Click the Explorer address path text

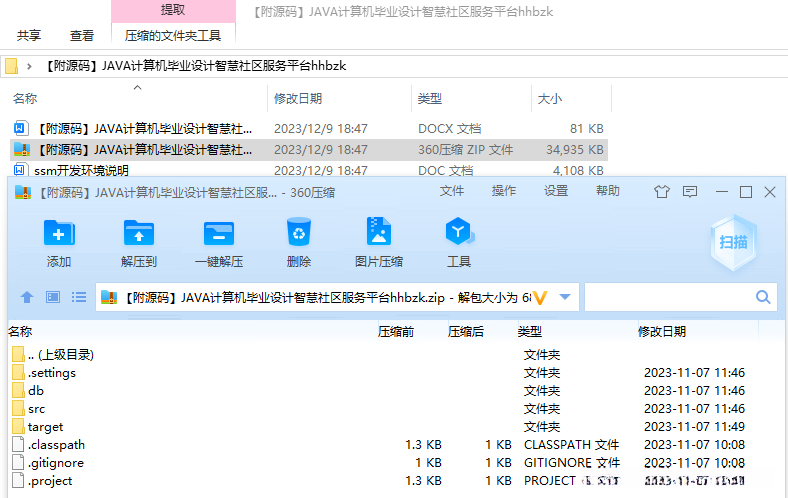coord(195,66)
